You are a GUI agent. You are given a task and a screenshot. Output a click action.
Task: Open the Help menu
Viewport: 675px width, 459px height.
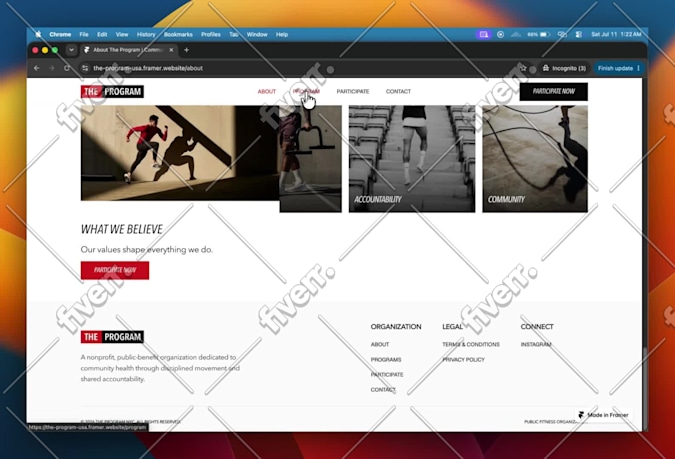click(282, 34)
